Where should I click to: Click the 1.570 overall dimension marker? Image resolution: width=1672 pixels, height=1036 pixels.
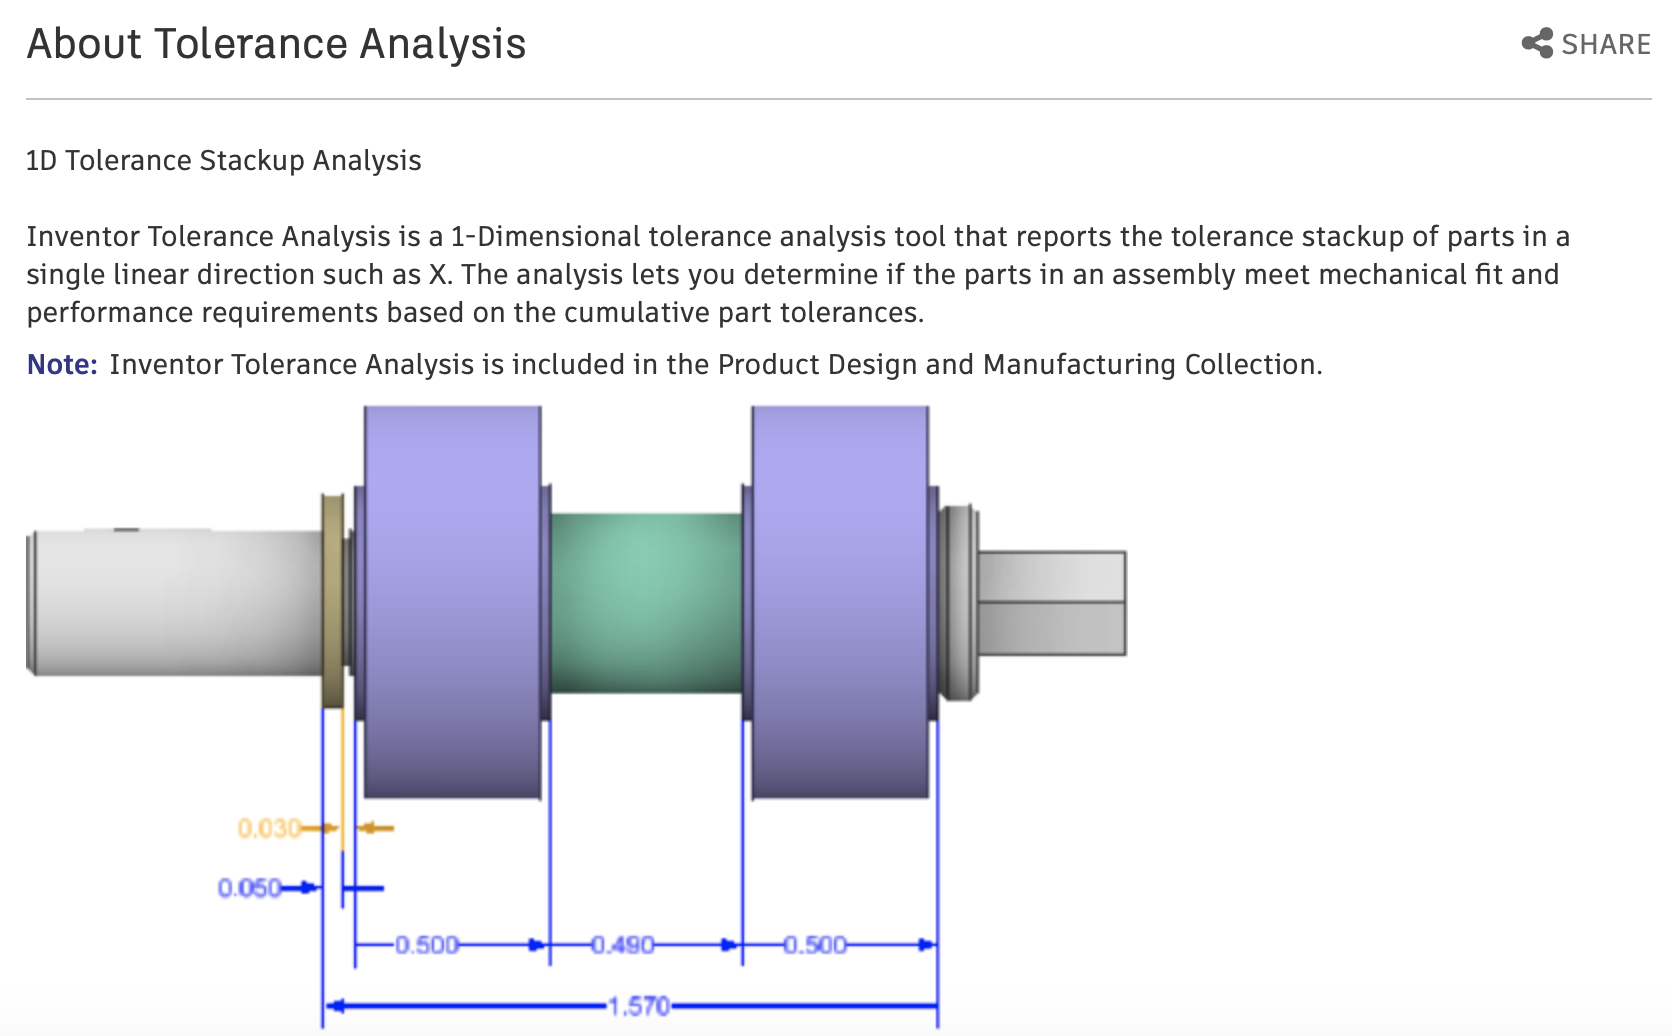pyautogui.click(x=637, y=1007)
